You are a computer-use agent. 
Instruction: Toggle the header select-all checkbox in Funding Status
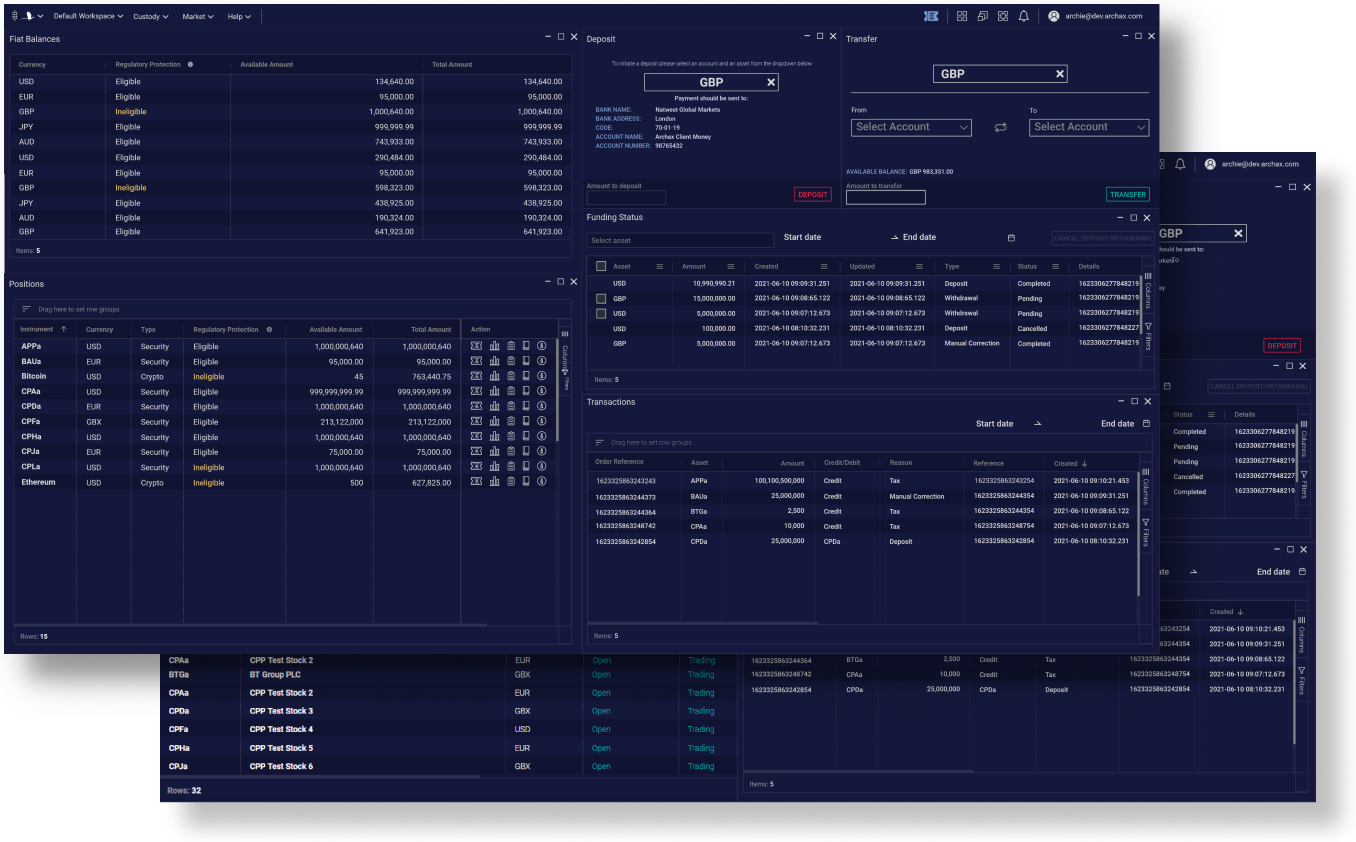[601, 266]
